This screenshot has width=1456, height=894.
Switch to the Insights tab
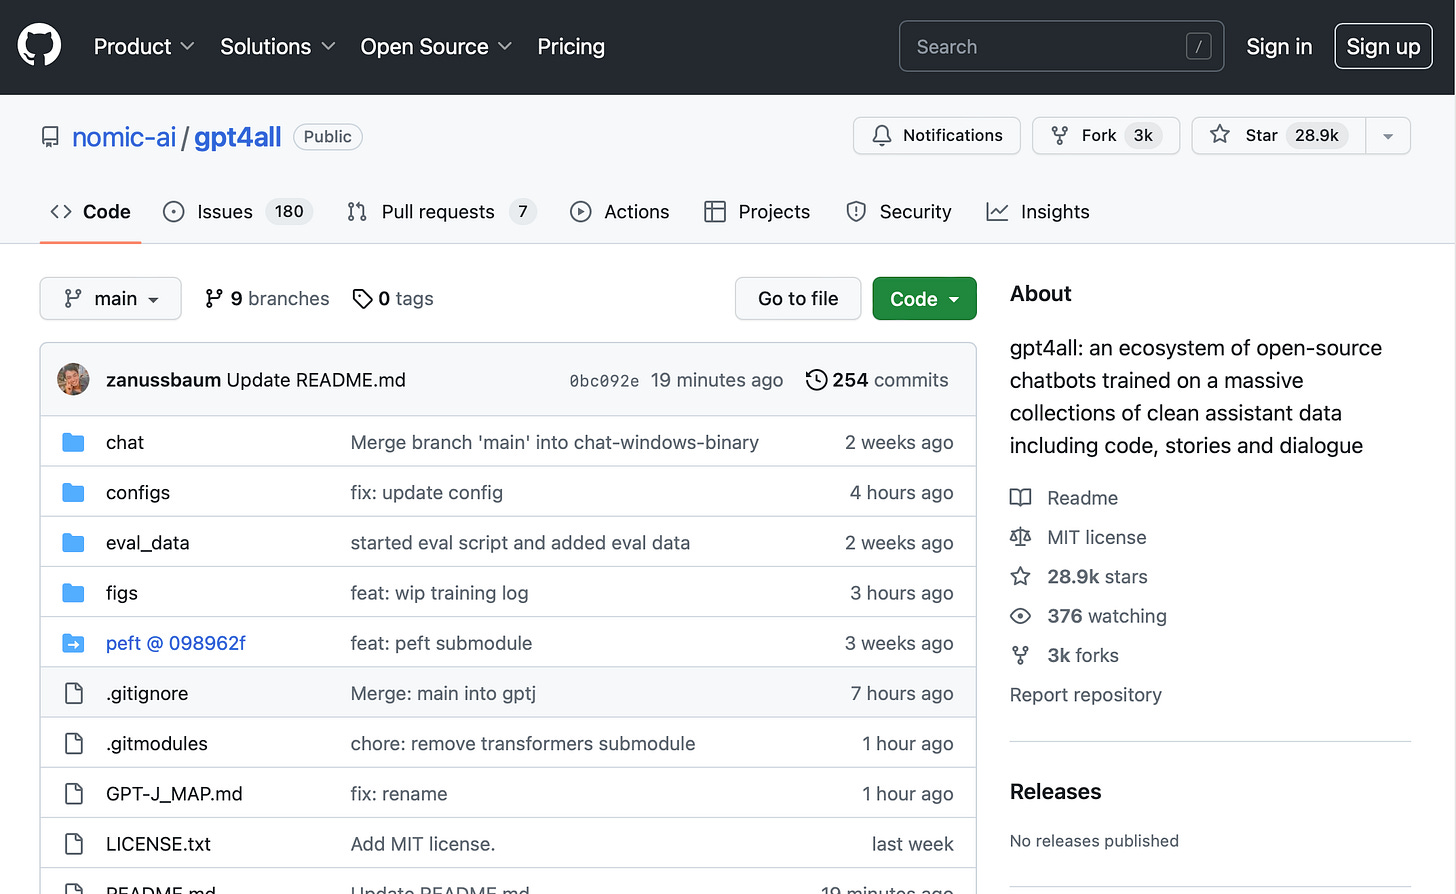point(1038,212)
